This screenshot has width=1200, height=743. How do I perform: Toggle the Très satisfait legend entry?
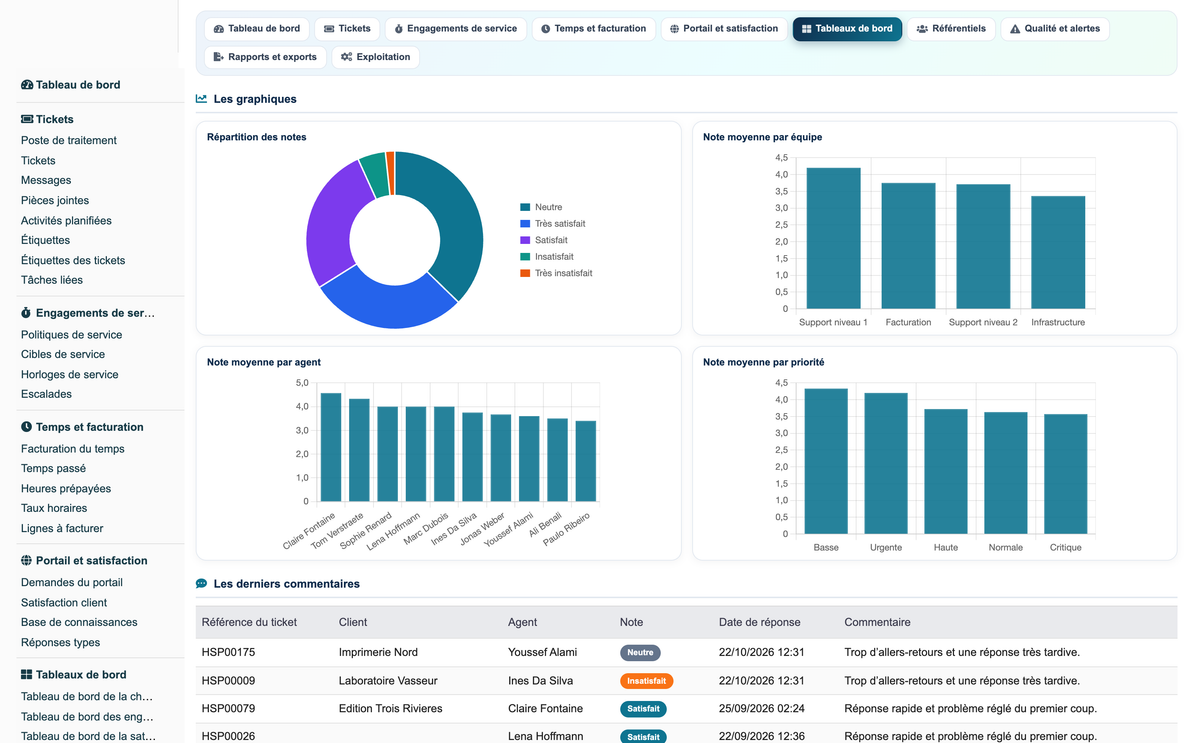[552, 224]
